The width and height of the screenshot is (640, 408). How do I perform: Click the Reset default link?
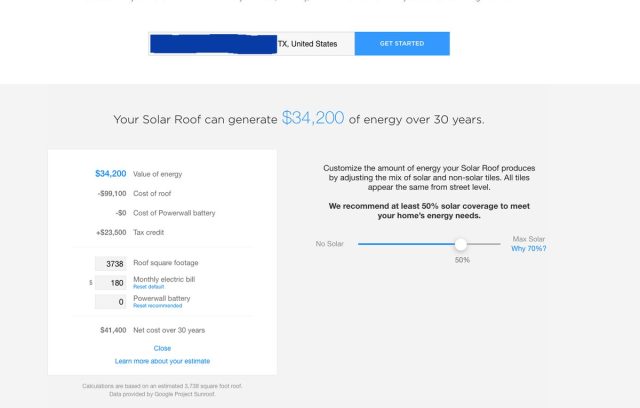click(x=149, y=287)
